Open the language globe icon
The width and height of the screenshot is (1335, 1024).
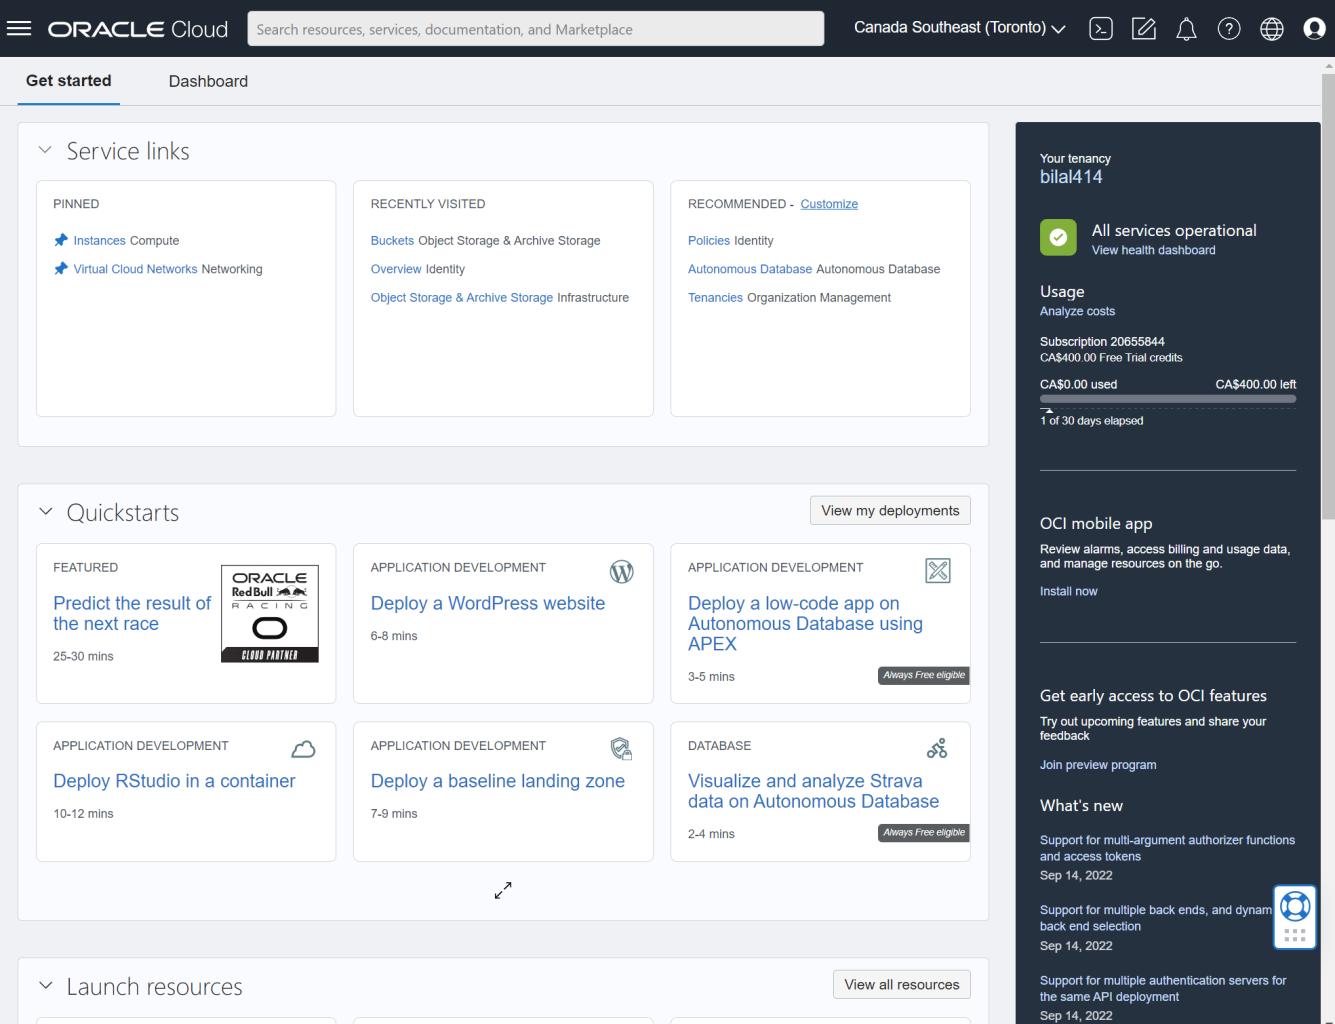point(1272,29)
